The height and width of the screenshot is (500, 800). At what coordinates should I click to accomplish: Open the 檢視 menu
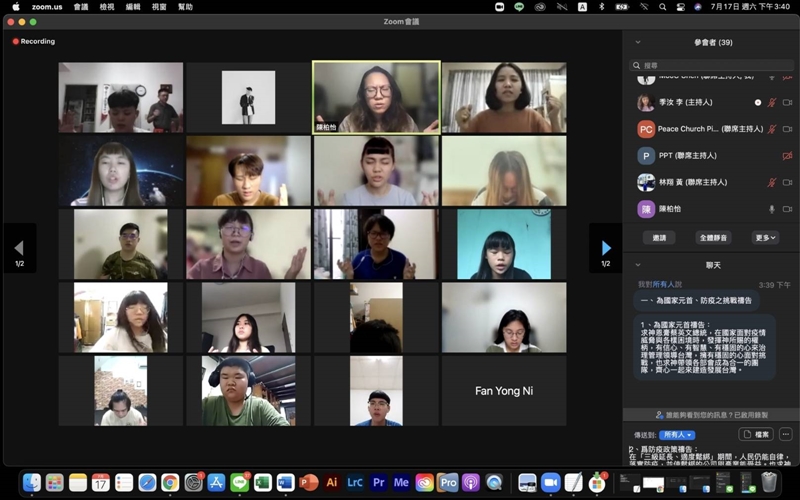coord(107,7)
